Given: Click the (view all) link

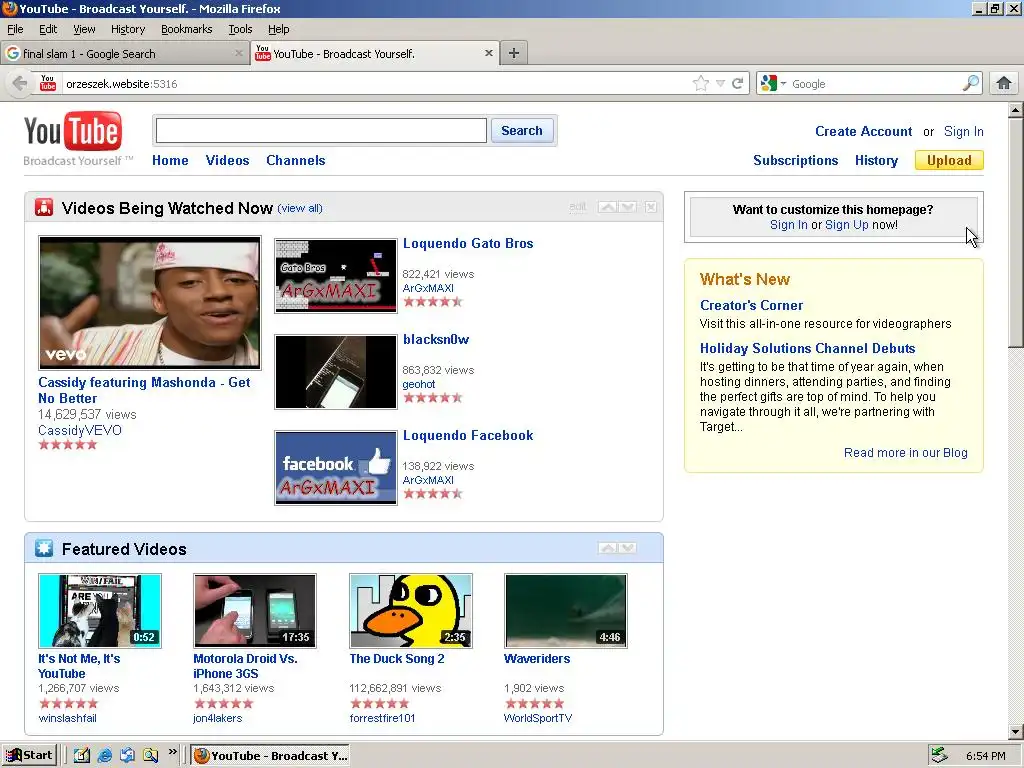Looking at the screenshot, I should (300, 208).
